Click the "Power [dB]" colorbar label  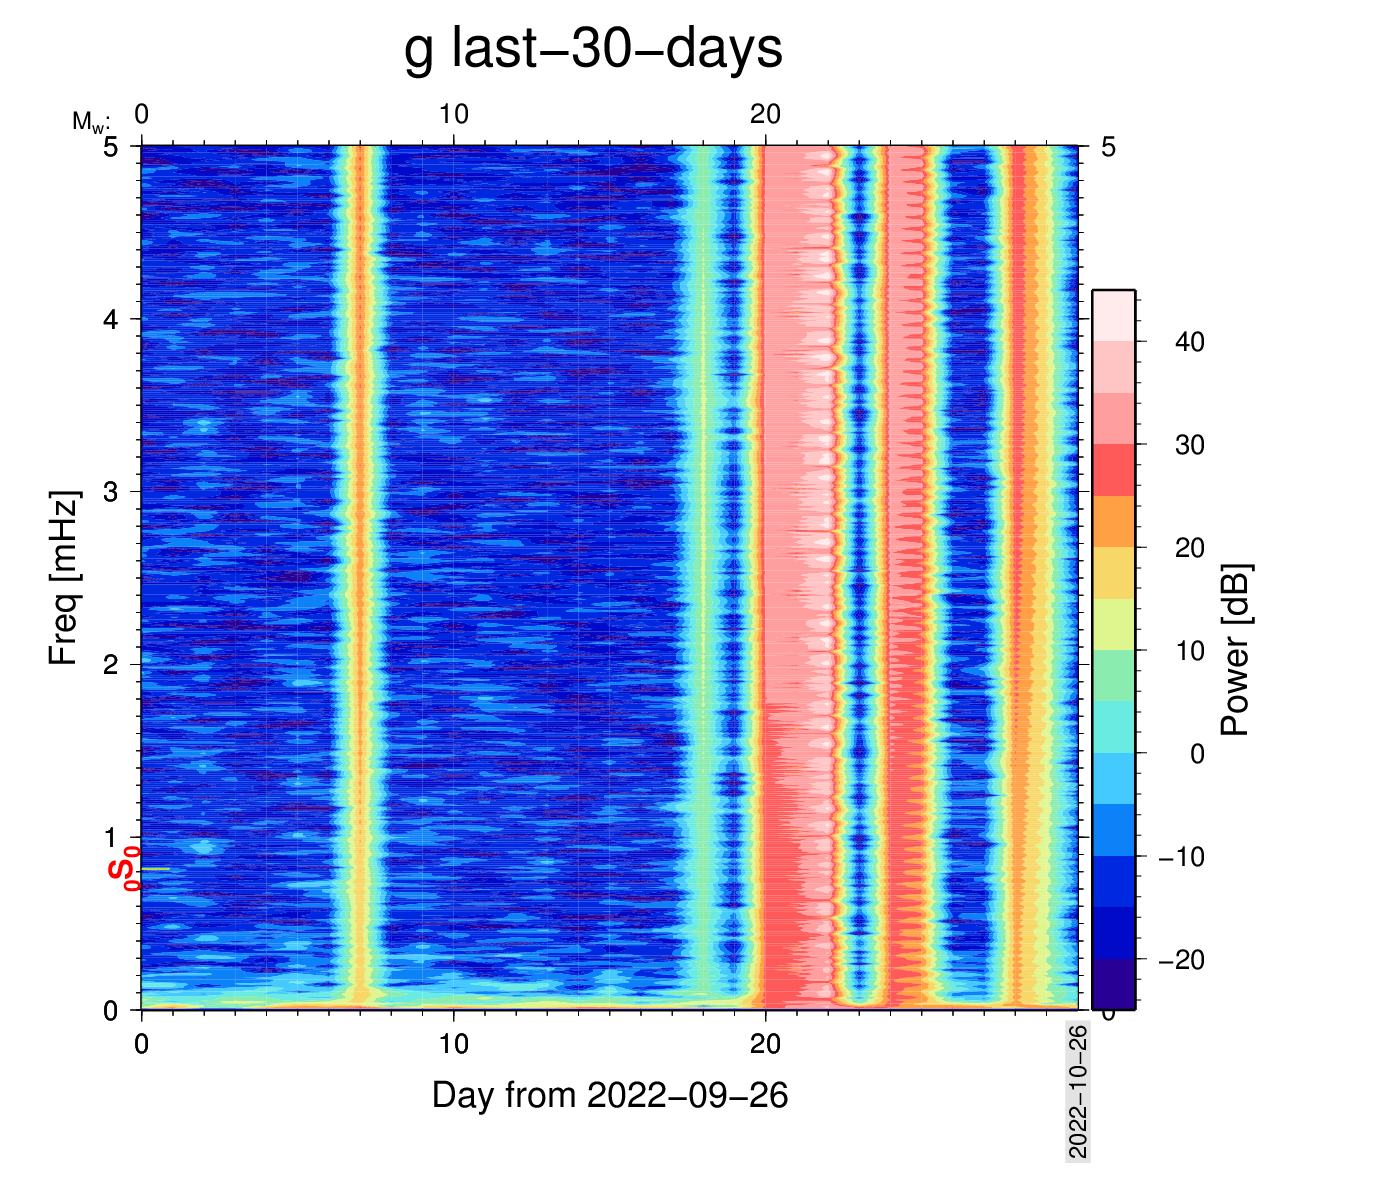pos(1236,650)
